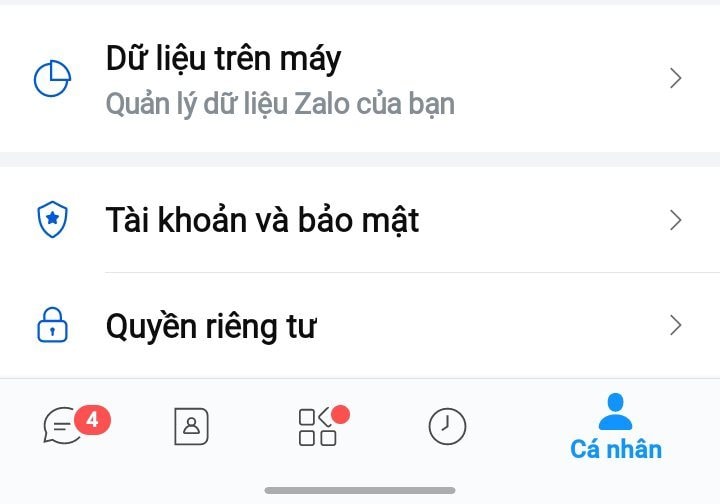Image resolution: width=720 pixels, height=504 pixels.
Task: Tap the padlock privacy icon
Action: click(52, 326)
